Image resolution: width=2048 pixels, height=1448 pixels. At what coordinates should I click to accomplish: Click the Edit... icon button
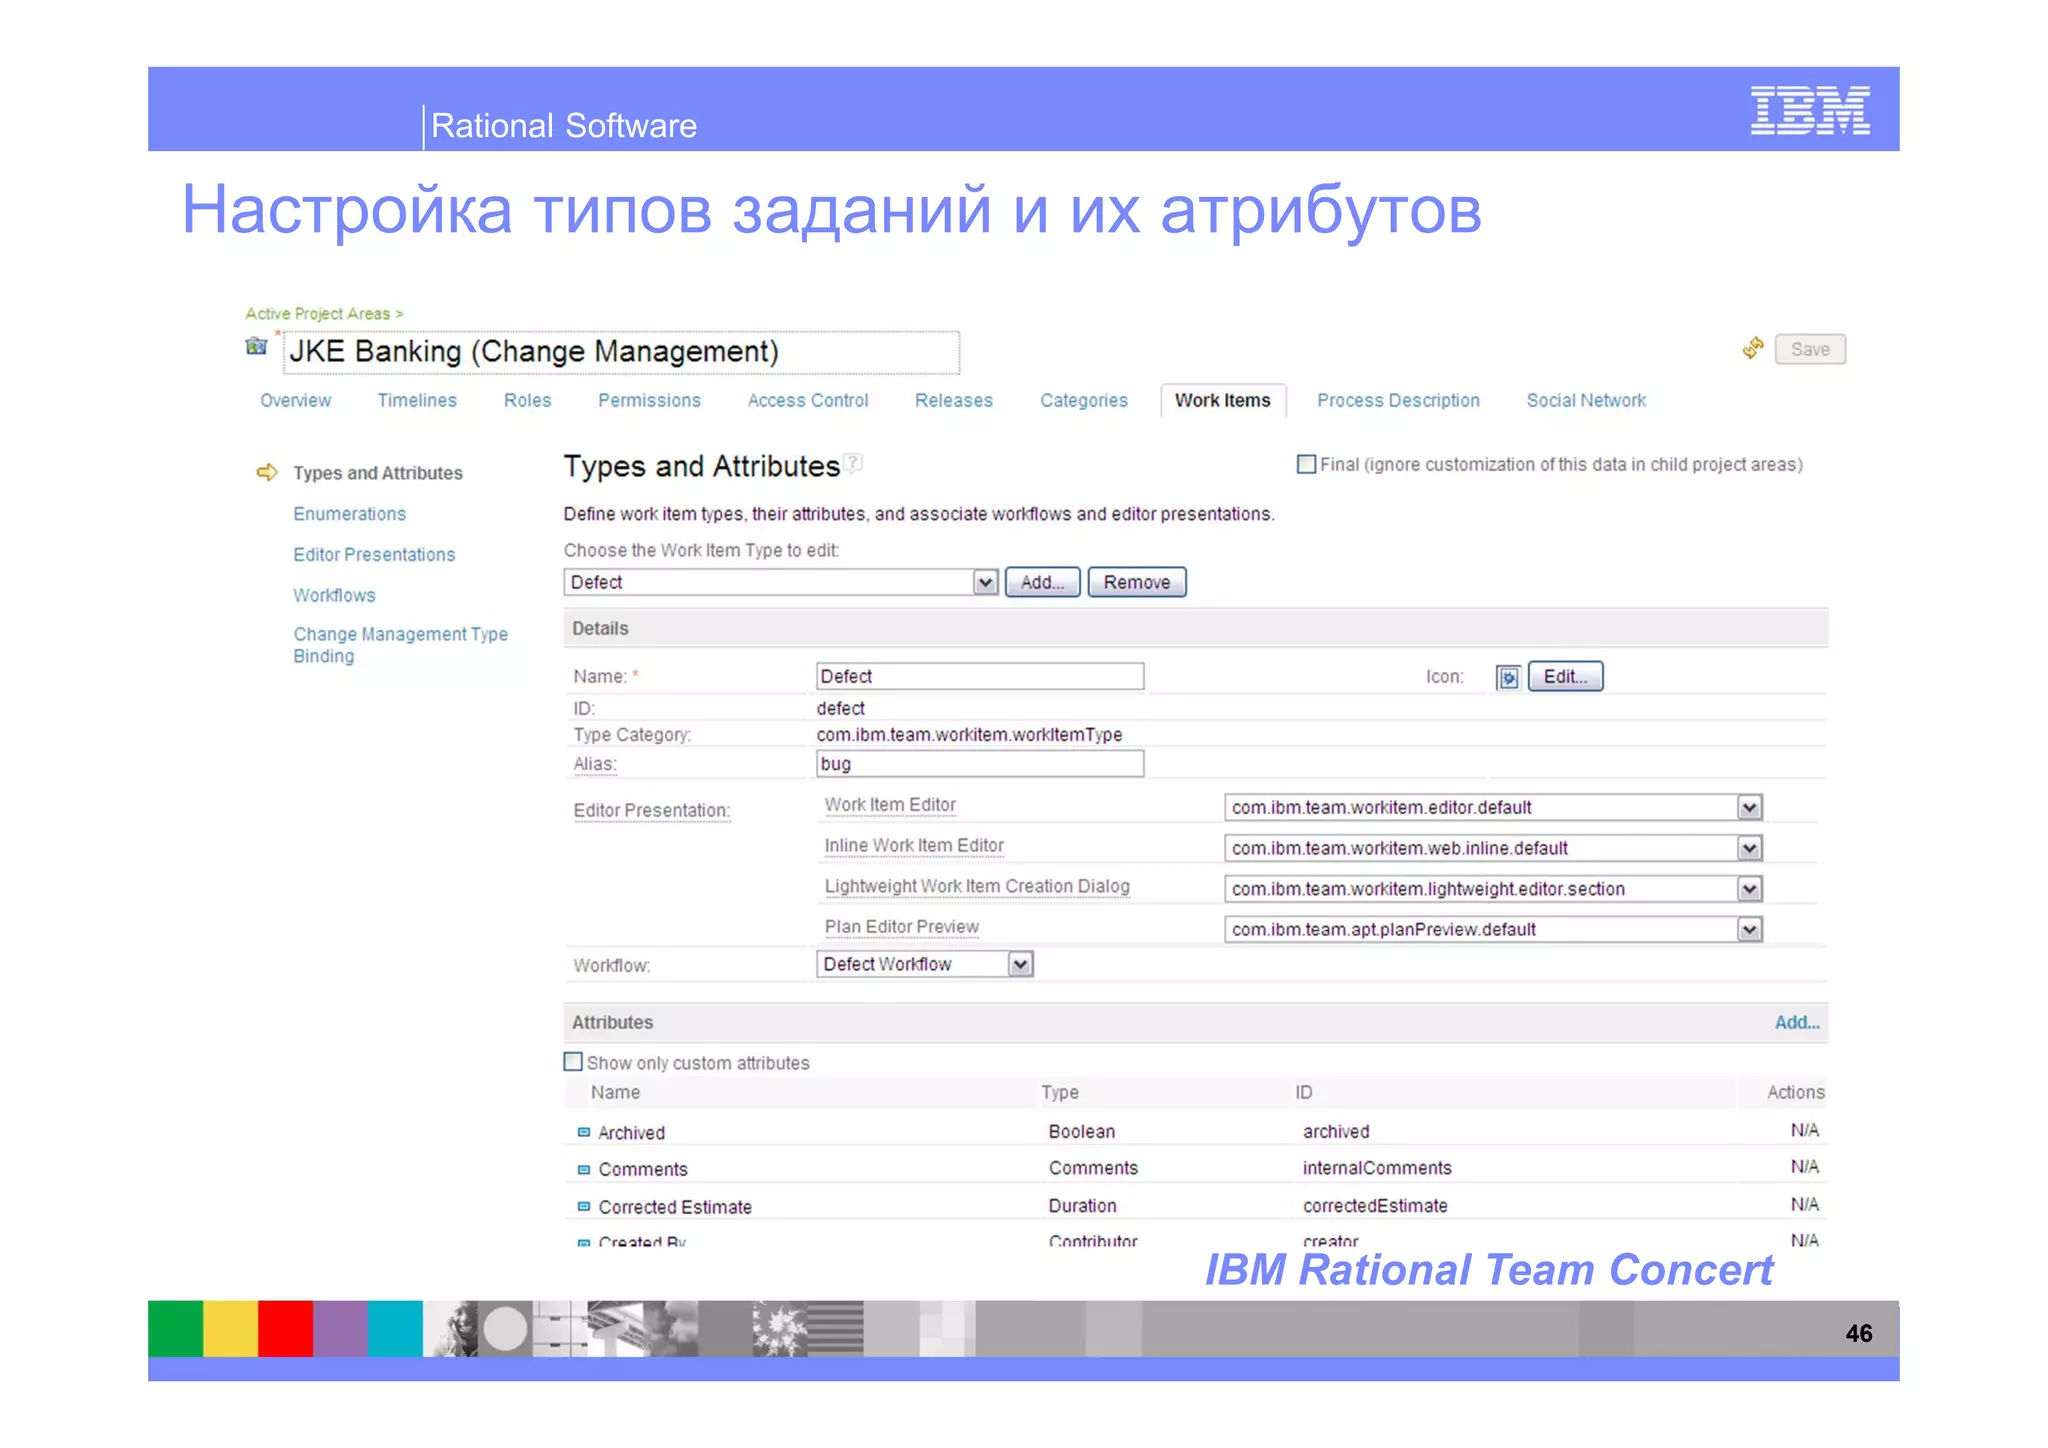click(1565, 676)
